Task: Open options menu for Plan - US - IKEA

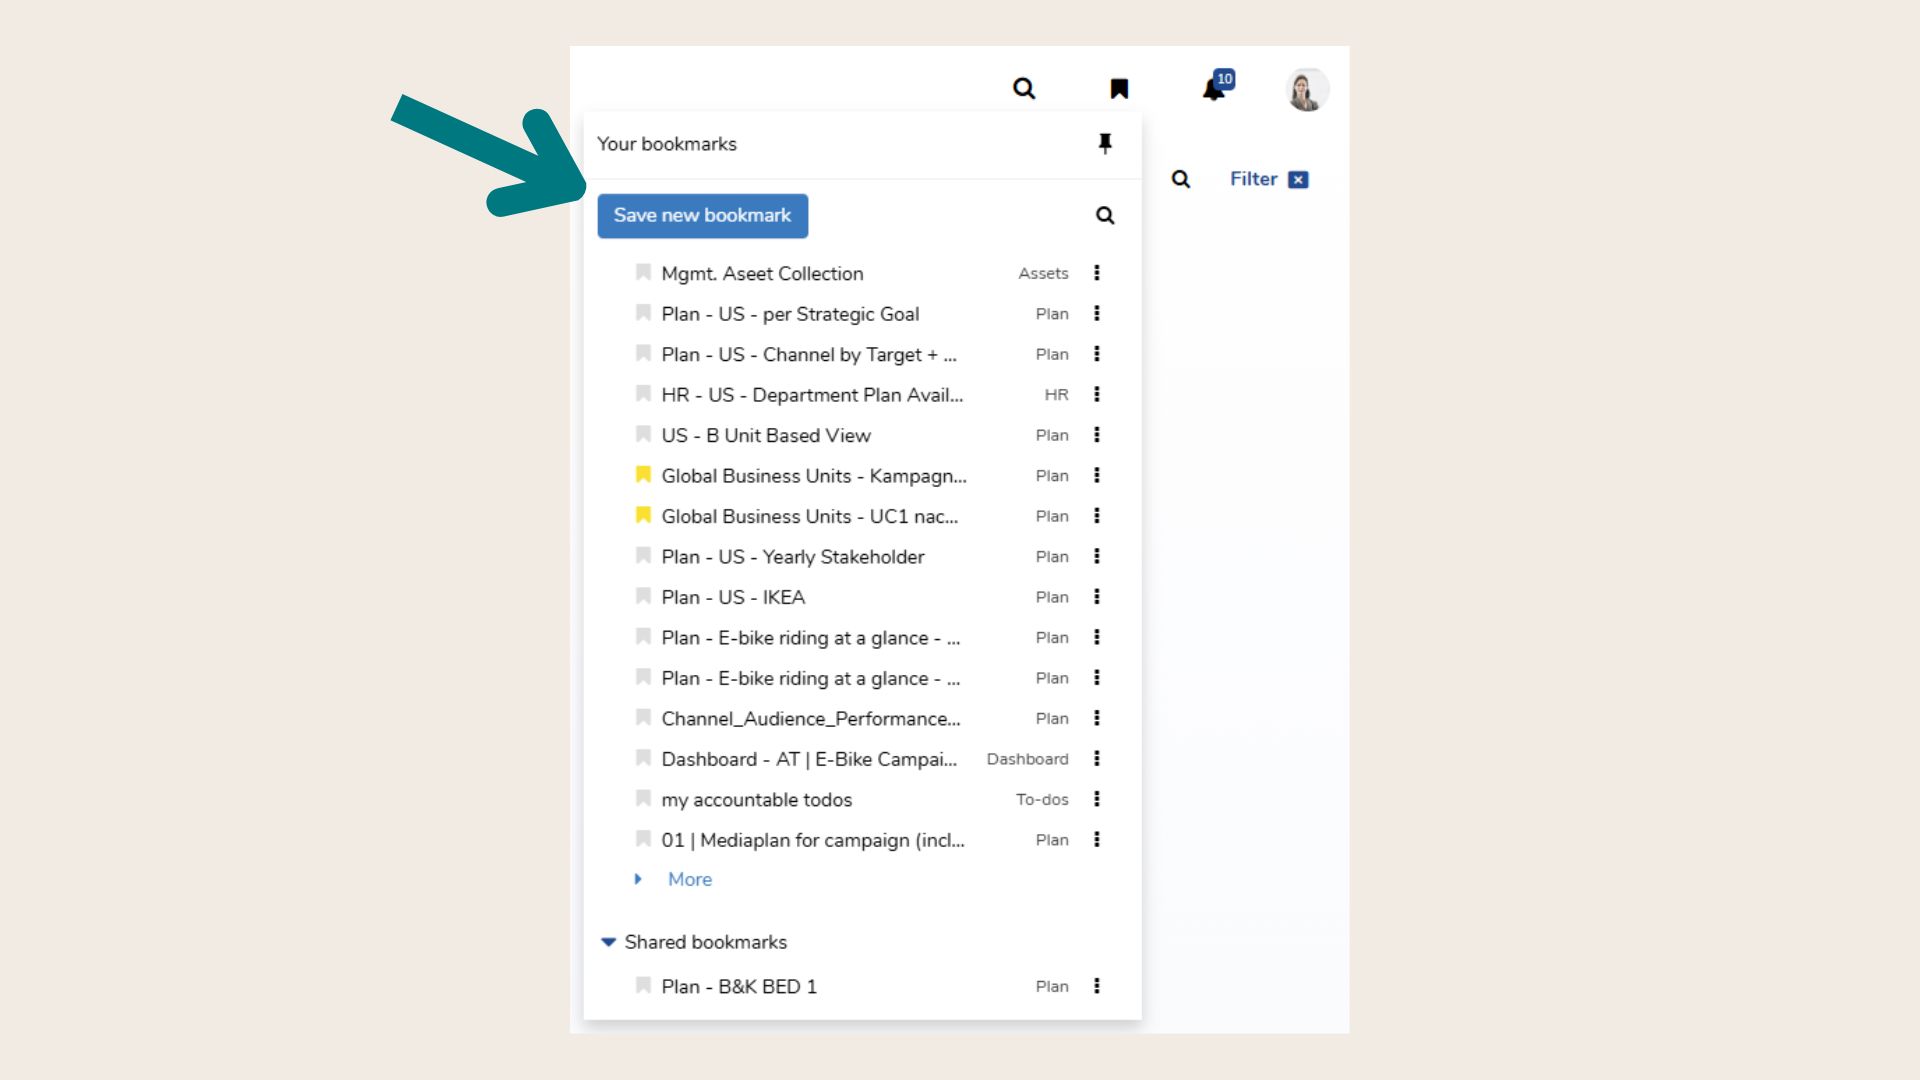Action: pos(1097,597)
